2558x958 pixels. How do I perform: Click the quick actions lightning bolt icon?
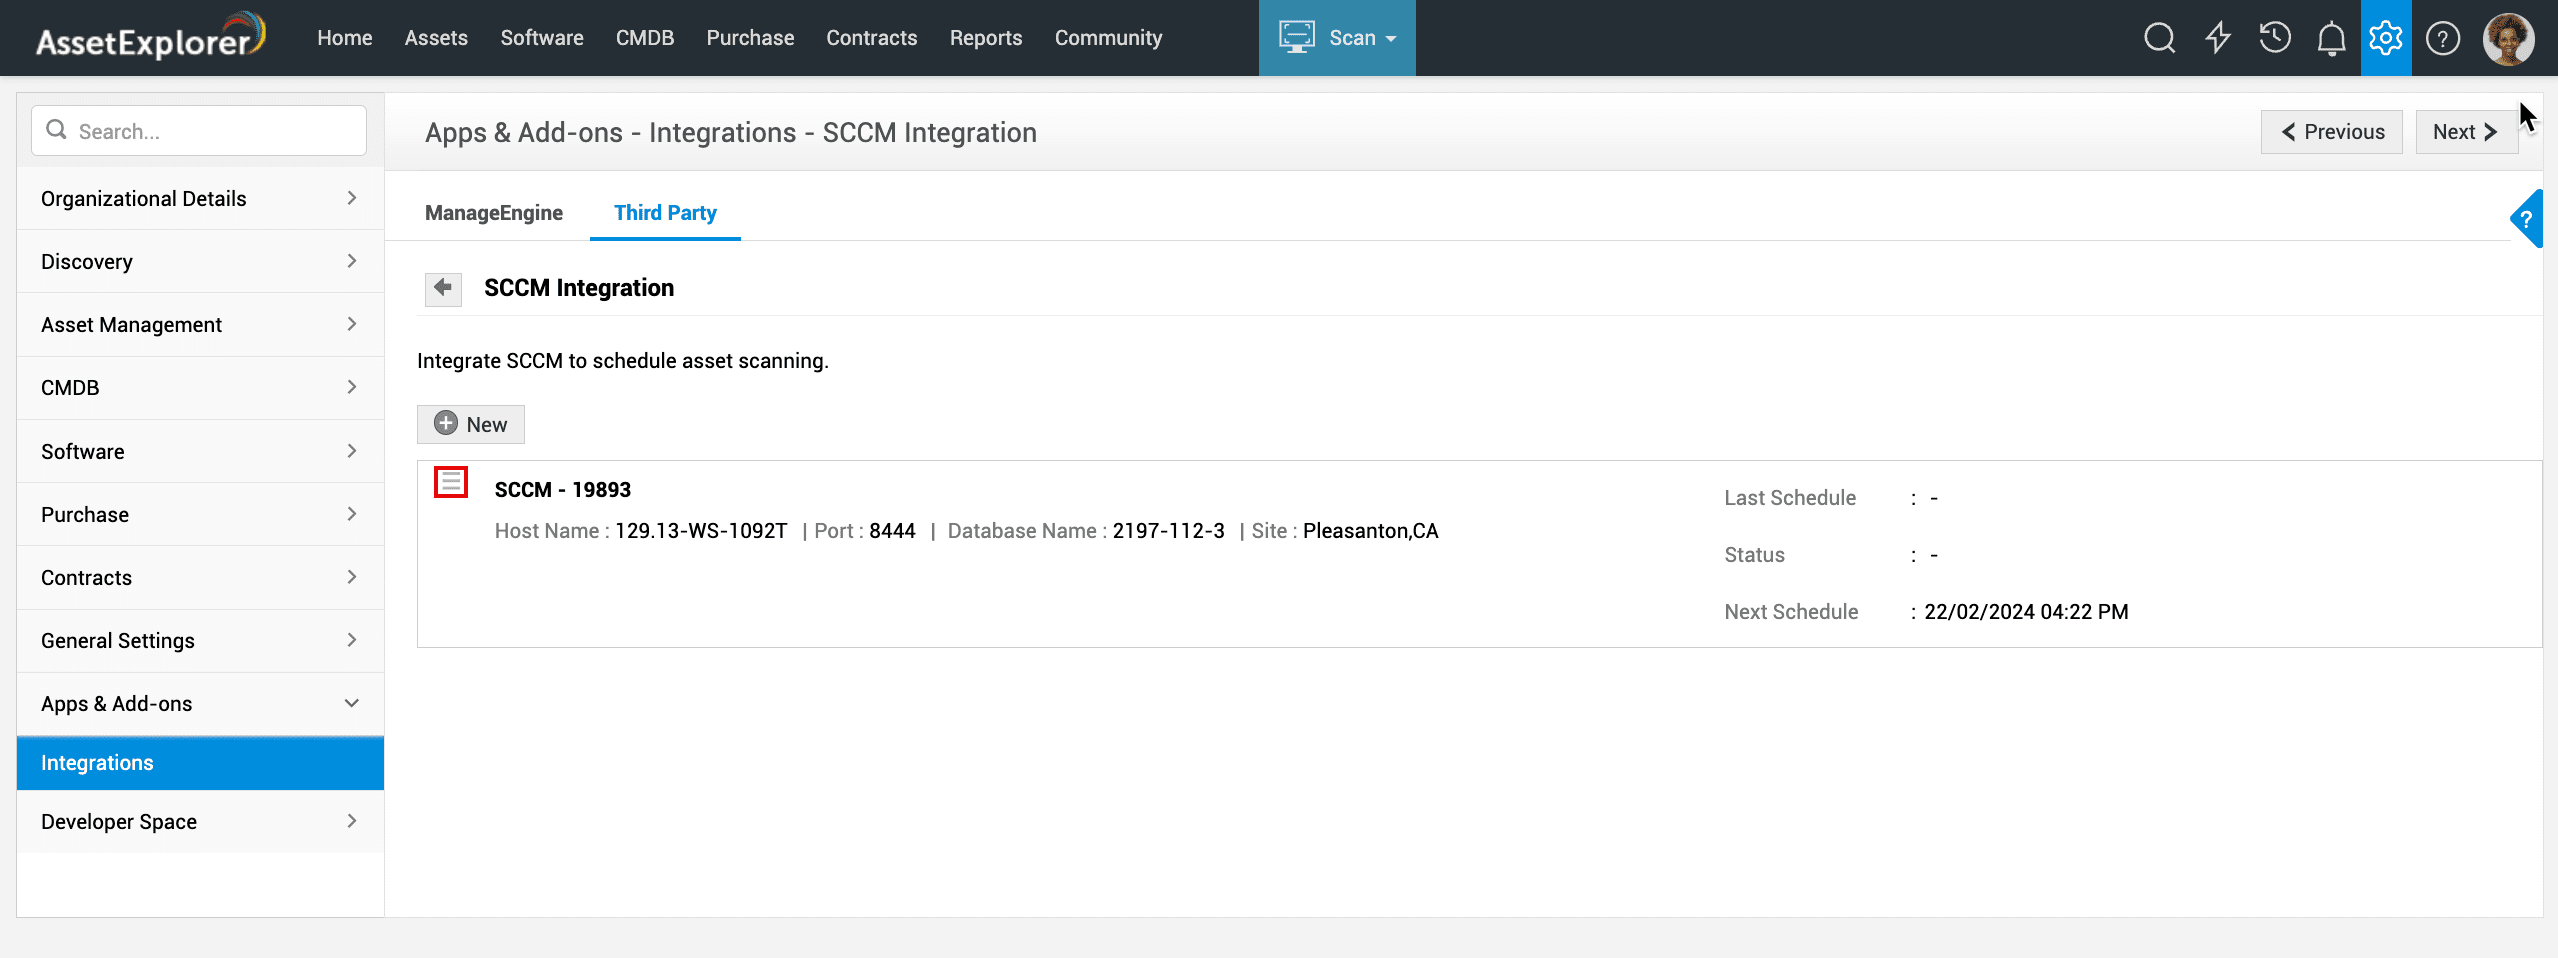[2218, 38]
